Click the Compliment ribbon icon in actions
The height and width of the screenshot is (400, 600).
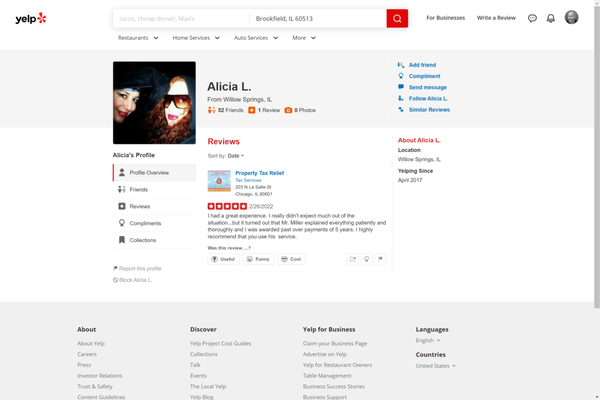[401, 76]
